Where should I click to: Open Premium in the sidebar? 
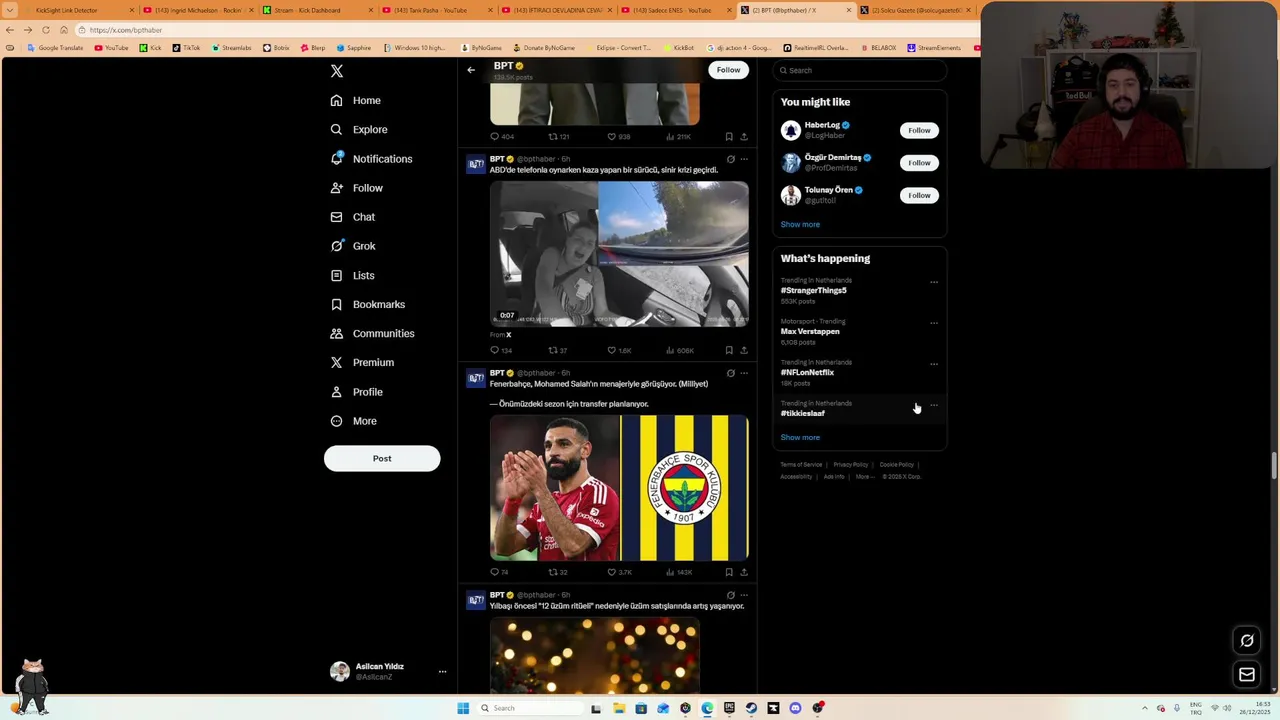point(362,362)
